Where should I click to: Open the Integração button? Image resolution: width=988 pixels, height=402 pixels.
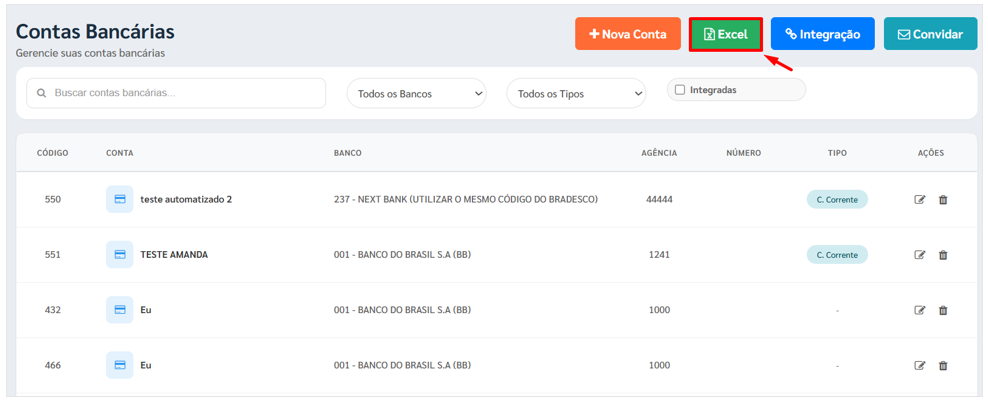(822, 34)
